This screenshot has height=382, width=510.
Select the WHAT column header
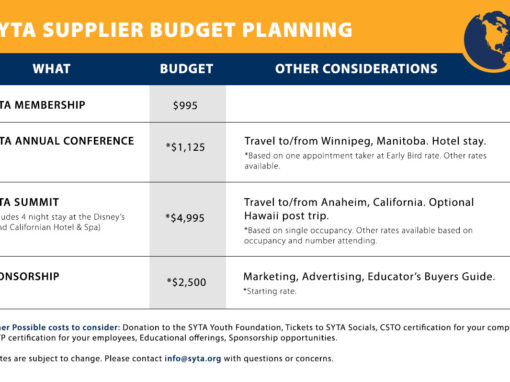[x=52, y=69]
